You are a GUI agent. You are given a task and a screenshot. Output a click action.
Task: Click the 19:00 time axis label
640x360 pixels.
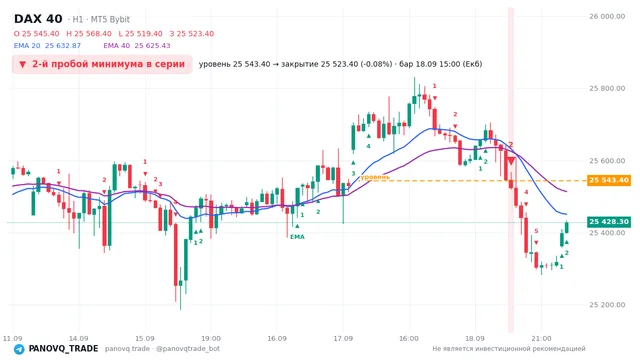point(211,338)
